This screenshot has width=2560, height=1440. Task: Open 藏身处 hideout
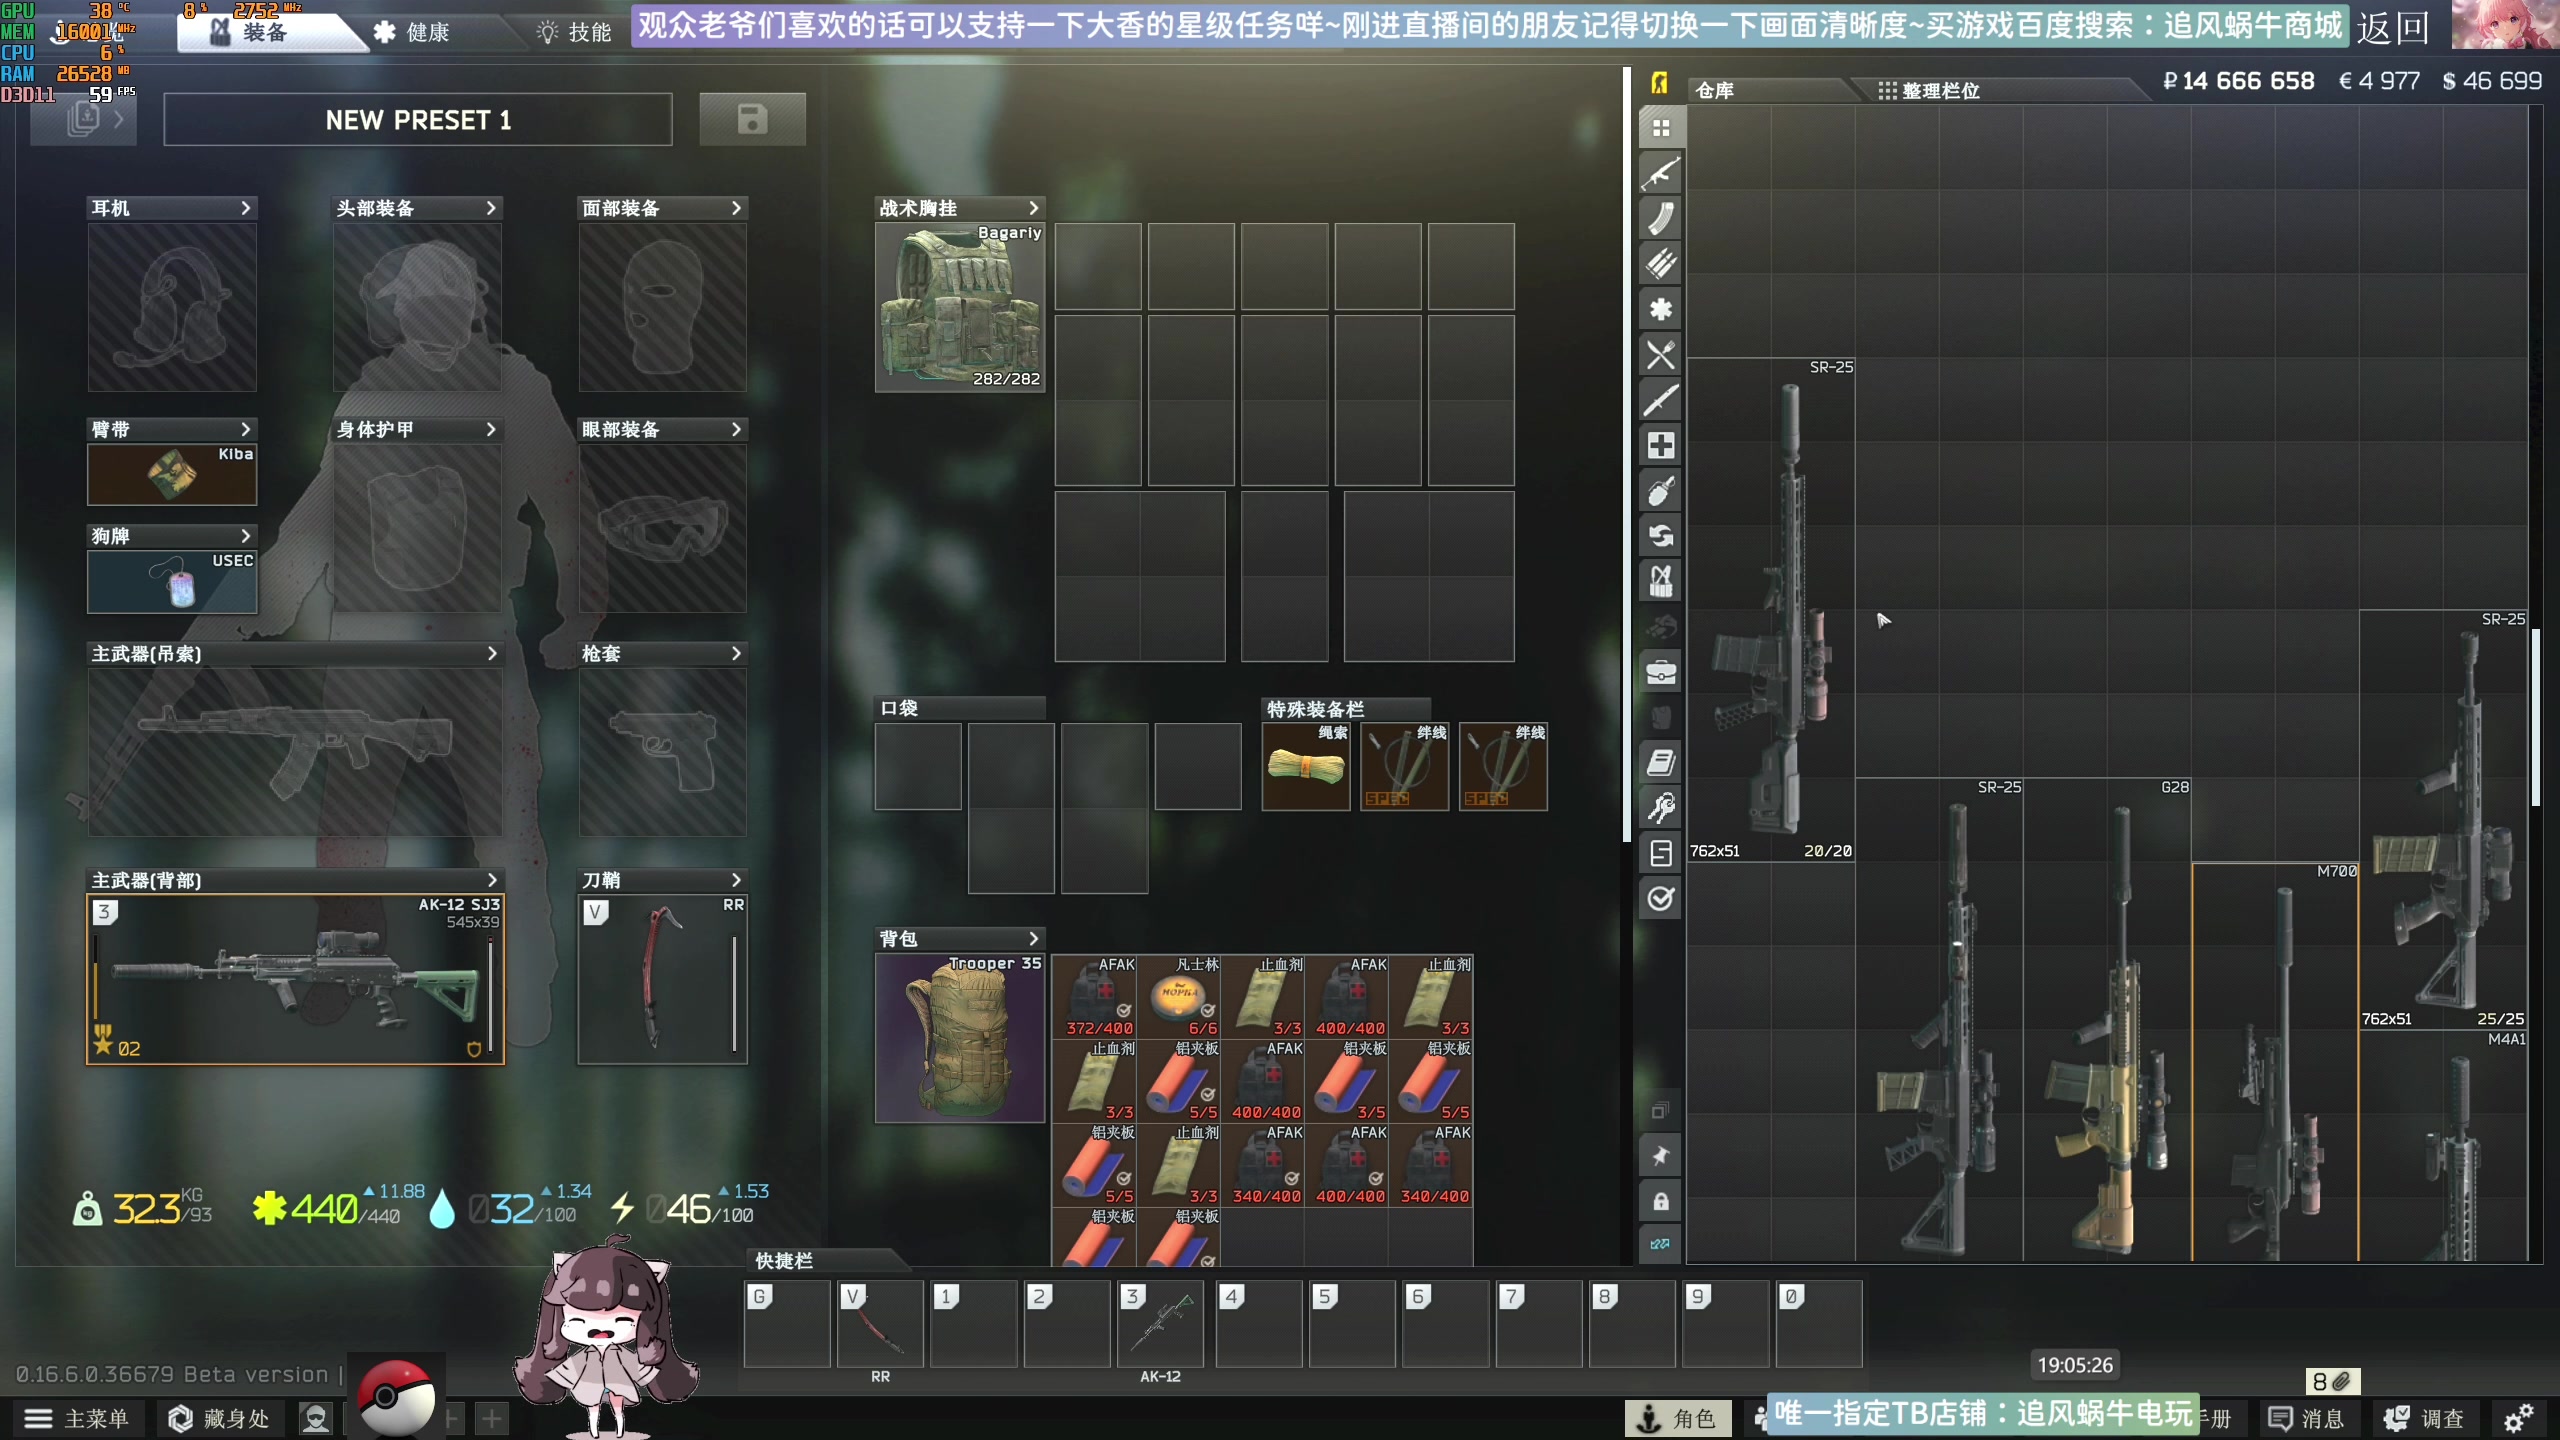pyautogui.click(x=220, y=1418)
